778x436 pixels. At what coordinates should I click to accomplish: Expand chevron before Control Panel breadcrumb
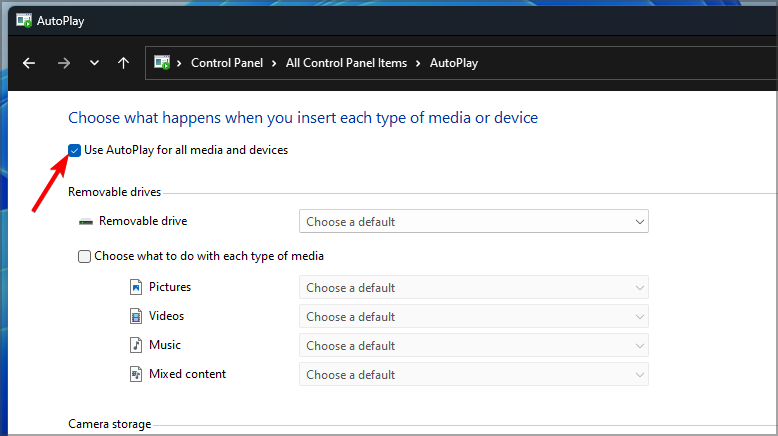[179, 63]
